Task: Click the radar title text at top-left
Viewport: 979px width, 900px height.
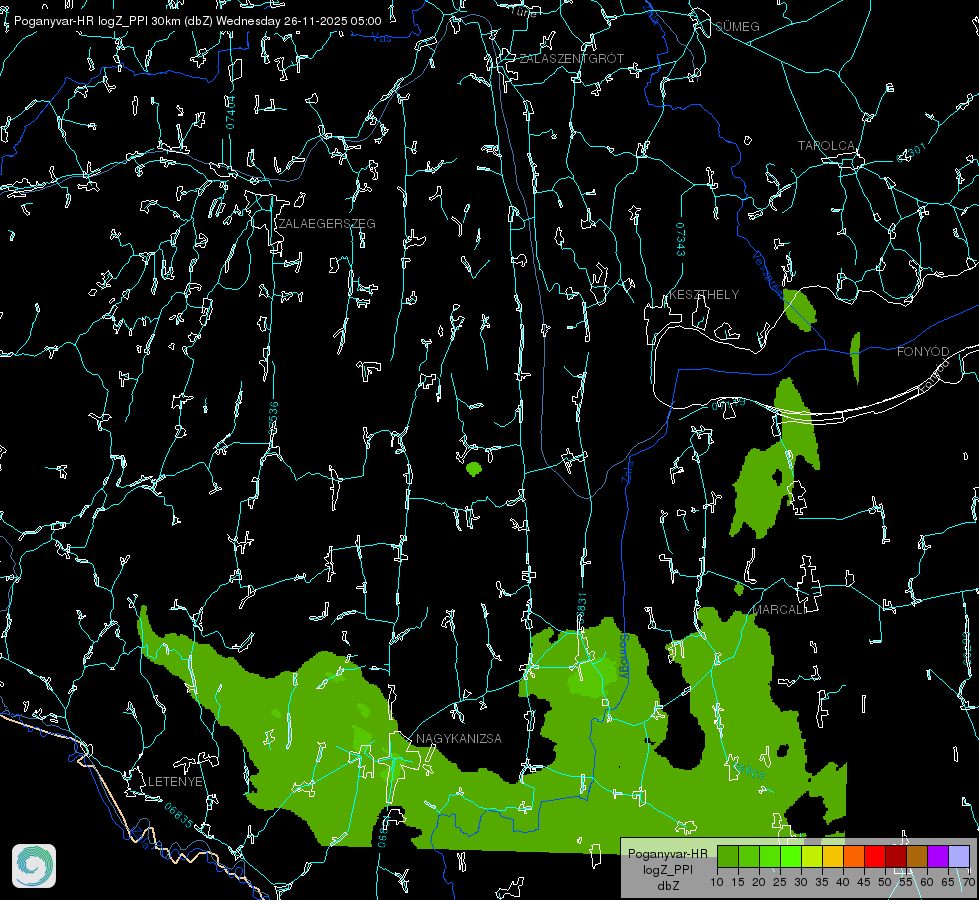Action: point(197,21)
